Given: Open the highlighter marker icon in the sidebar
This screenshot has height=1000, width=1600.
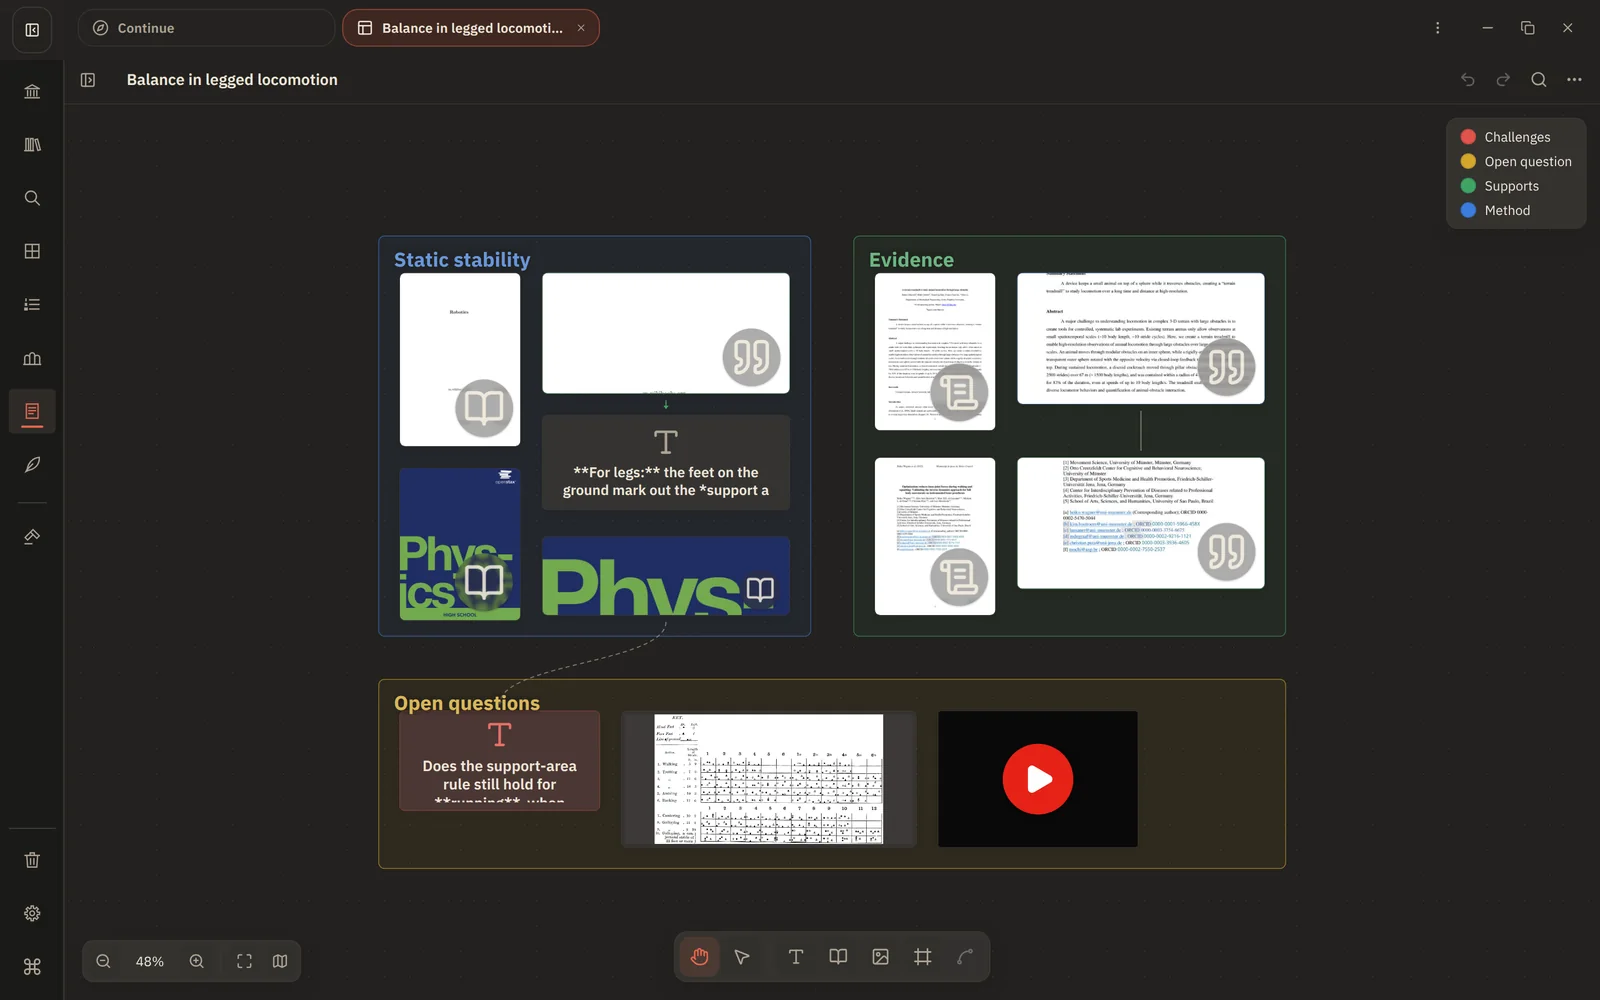Looking at the screenshot, I should 32,537.
